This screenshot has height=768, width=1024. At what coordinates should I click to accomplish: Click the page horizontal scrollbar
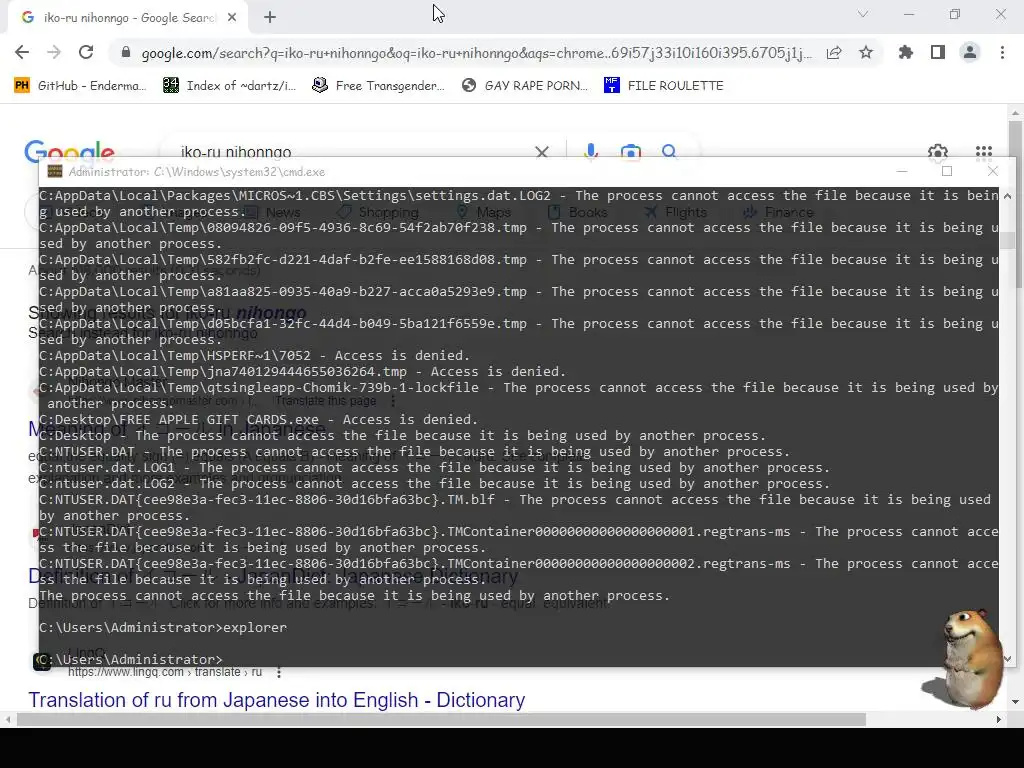tap(441, 720)
